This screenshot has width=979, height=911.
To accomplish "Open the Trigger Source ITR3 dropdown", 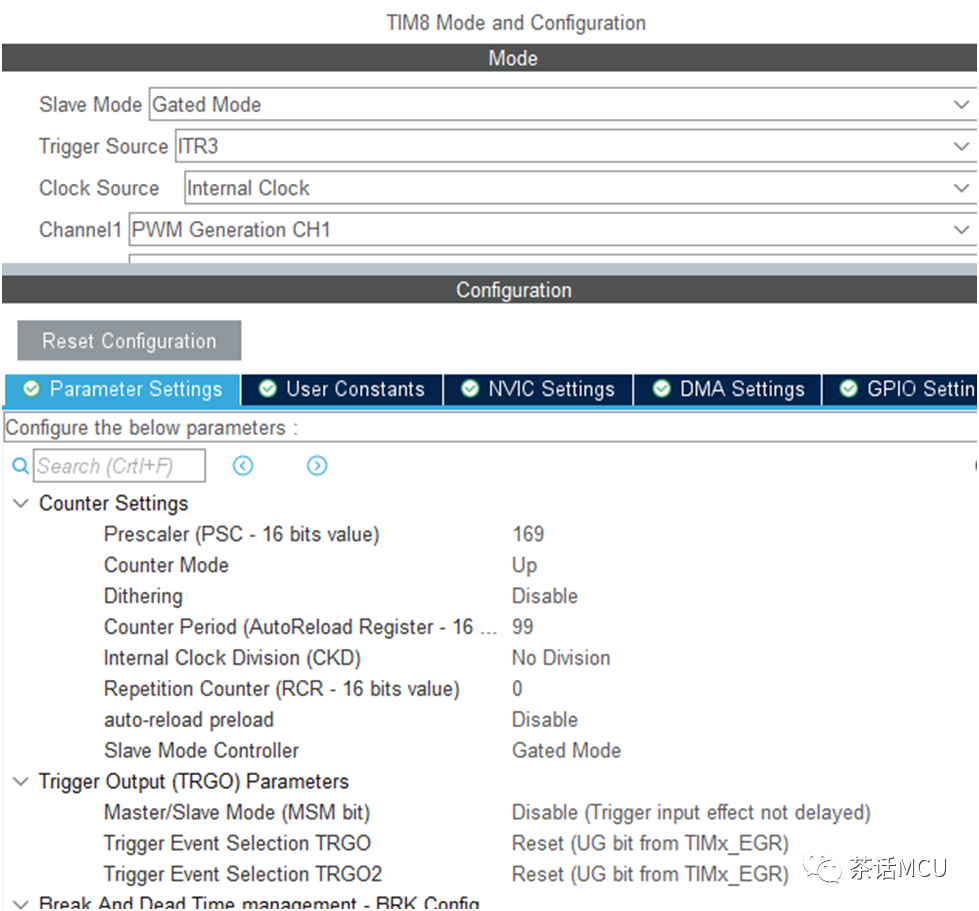I will point(576,146).
